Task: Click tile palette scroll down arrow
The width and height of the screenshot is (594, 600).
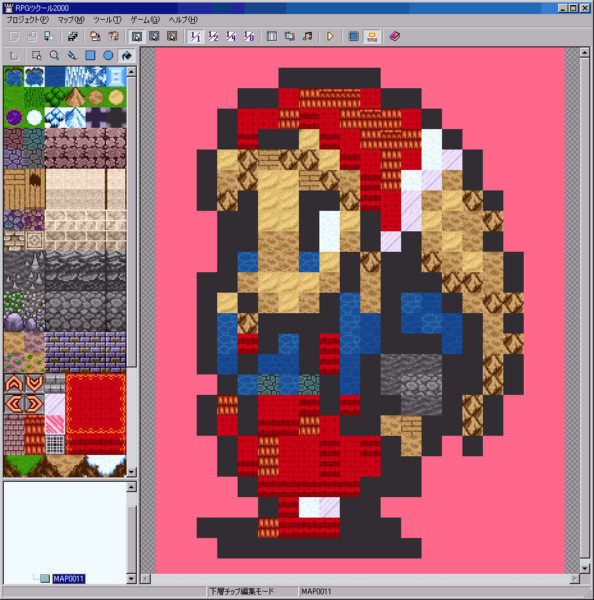Action: point(131,472)
